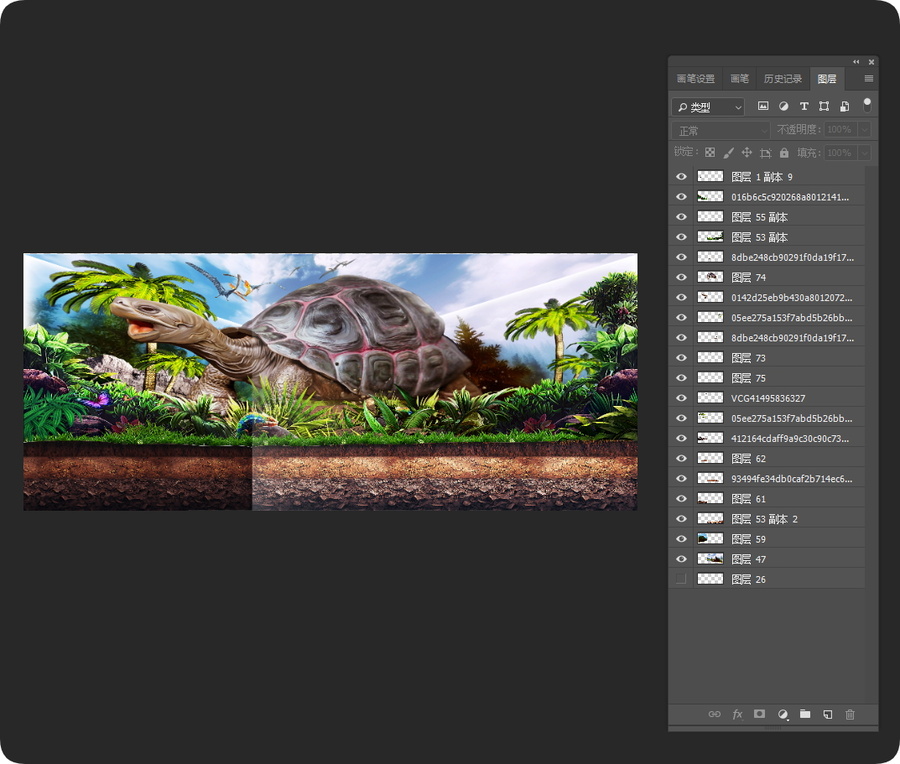
Task: Click thumbnail of layer 图层 47
Action: tap(710, 559)
